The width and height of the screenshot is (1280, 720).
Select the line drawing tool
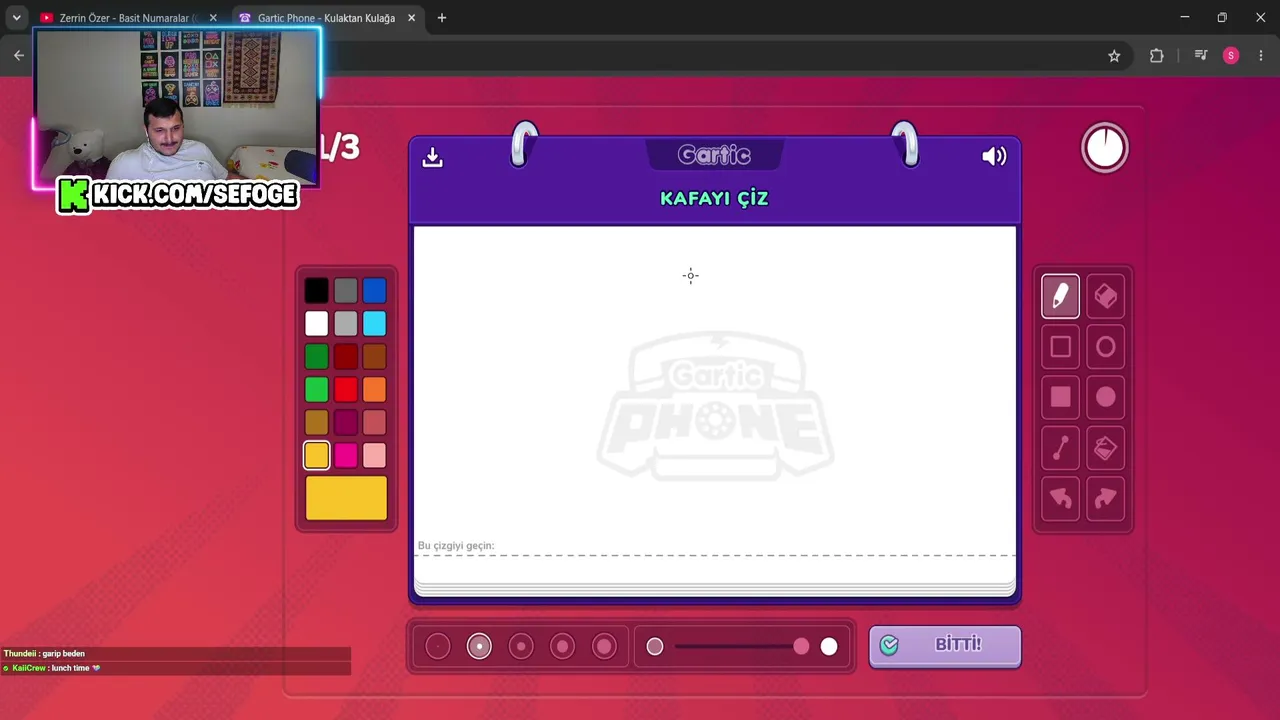pos(1060,448)
